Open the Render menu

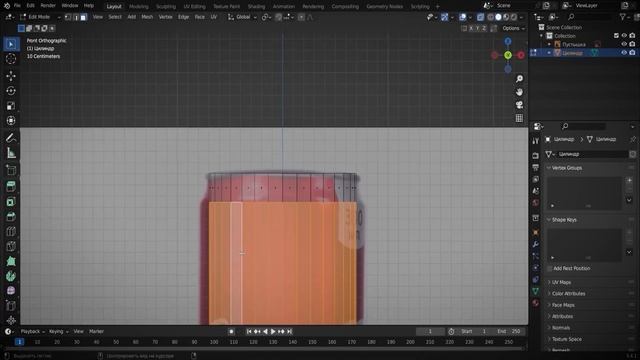48,6
